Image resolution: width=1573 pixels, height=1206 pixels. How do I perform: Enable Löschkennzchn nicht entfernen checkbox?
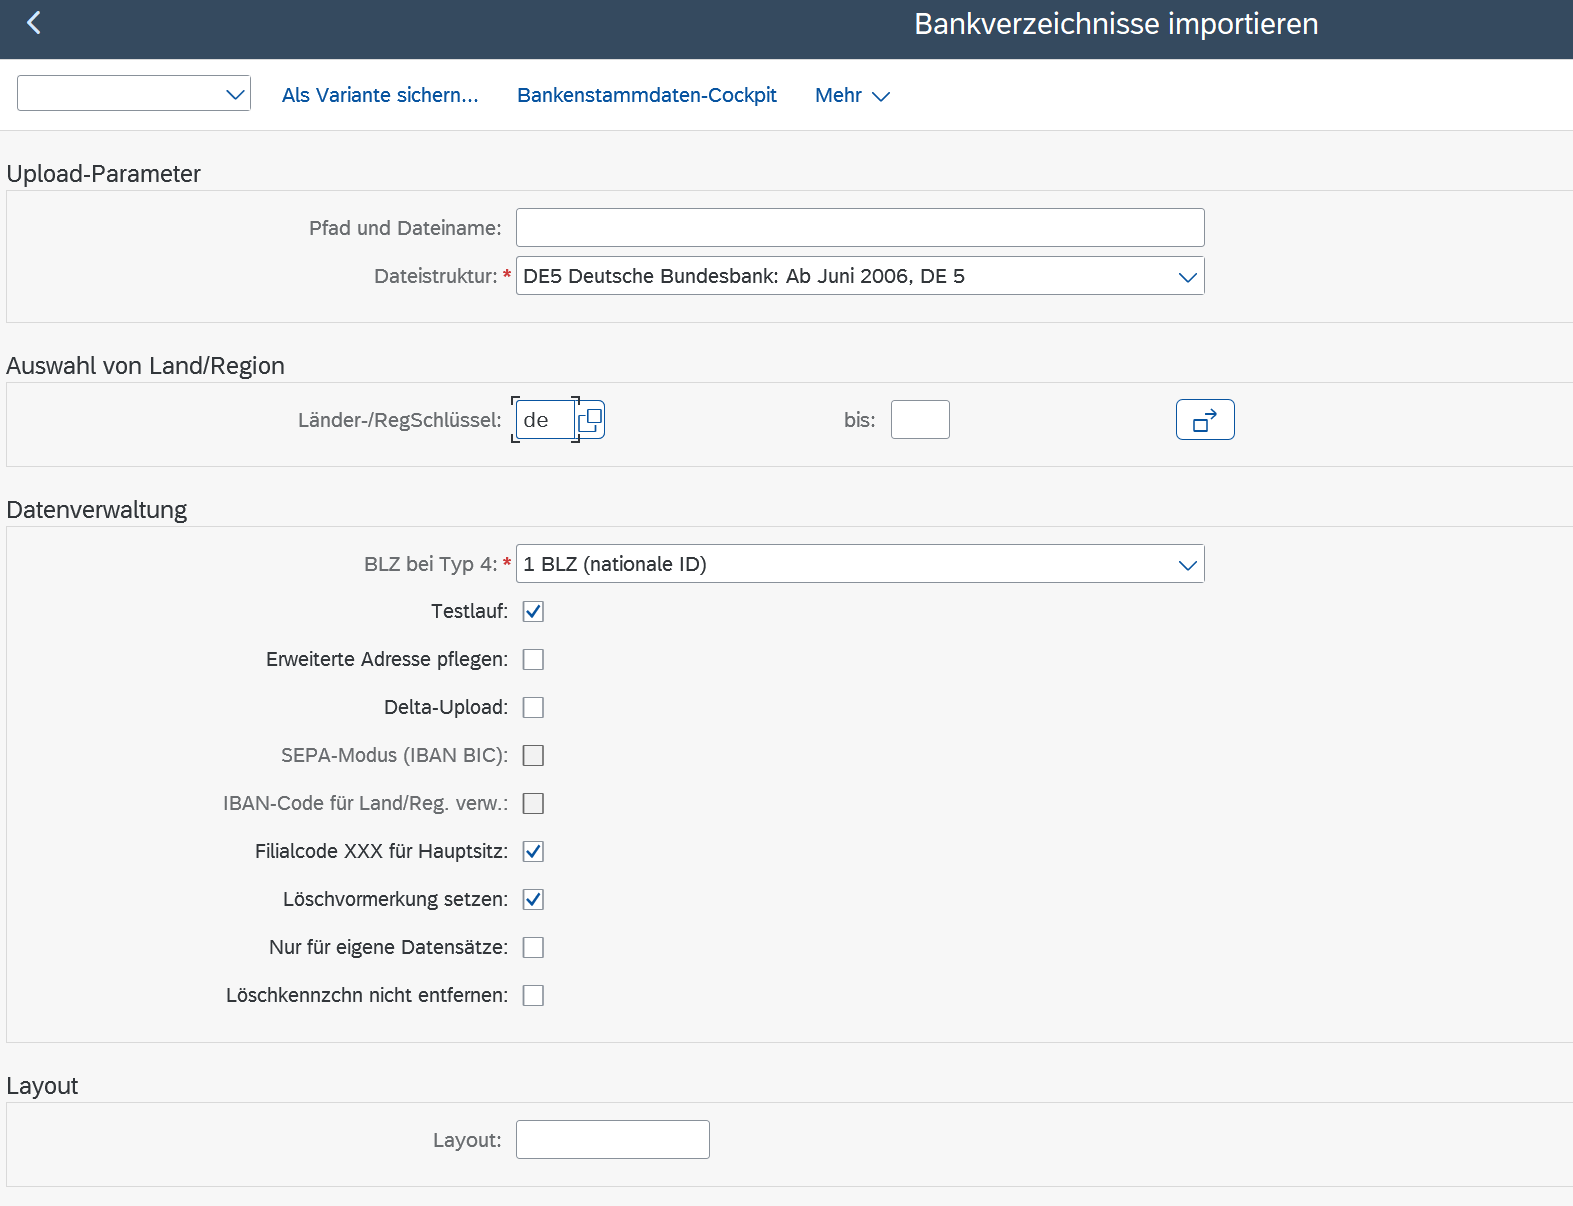[x=533, y=996]
